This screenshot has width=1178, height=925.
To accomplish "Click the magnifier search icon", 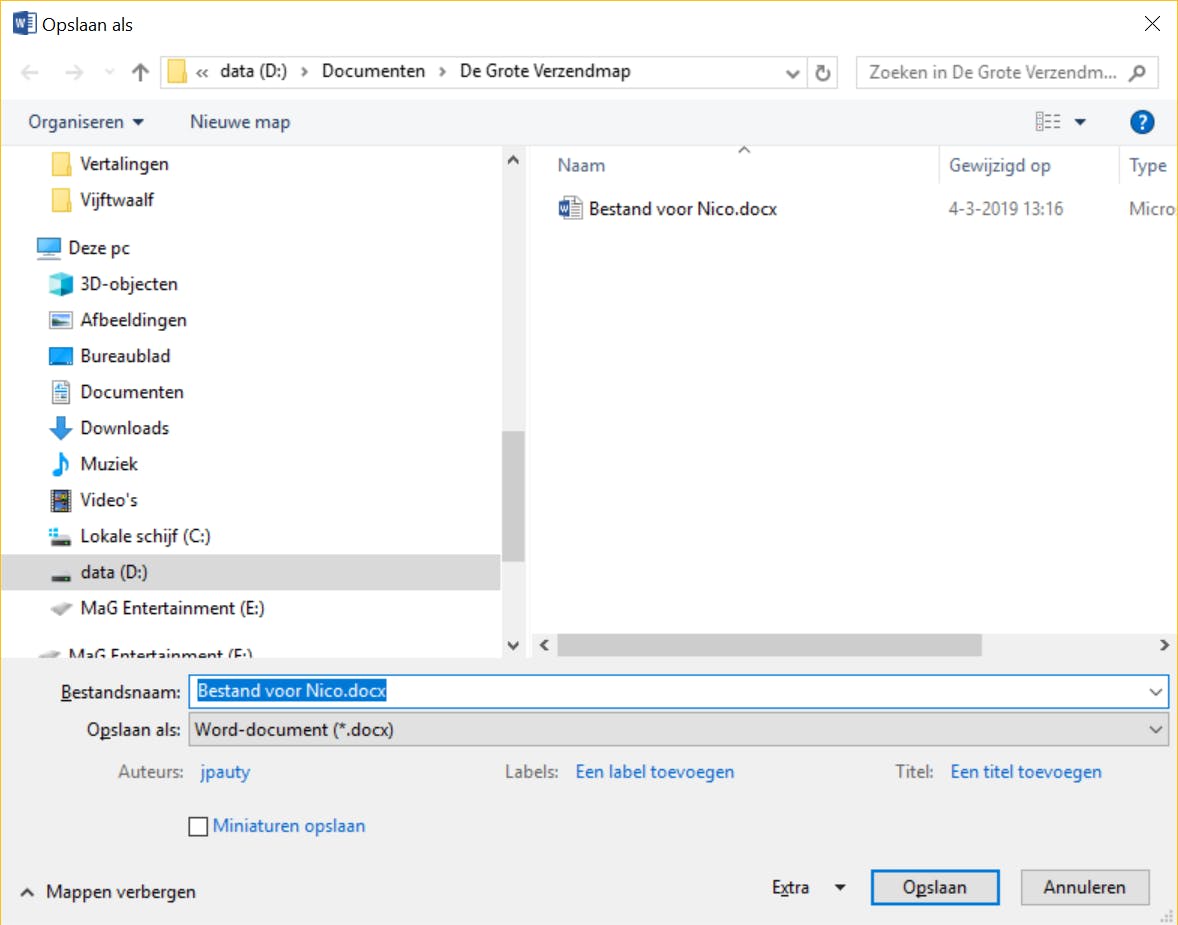I will 1137,73.
